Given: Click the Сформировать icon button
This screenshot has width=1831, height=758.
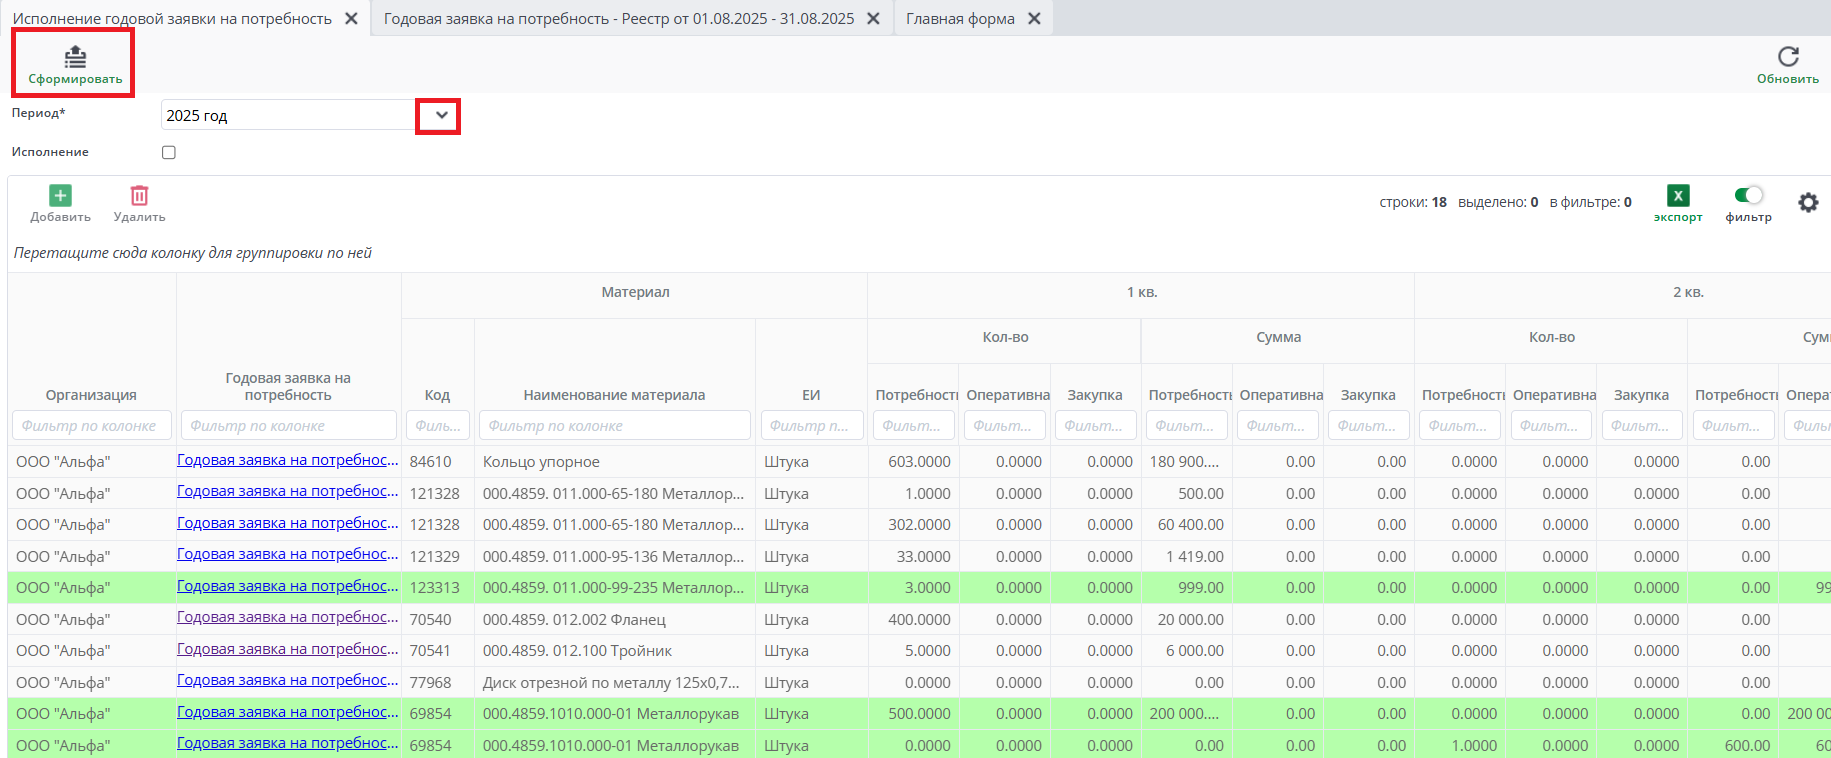Looking at the screenshot, I should 75,58.
